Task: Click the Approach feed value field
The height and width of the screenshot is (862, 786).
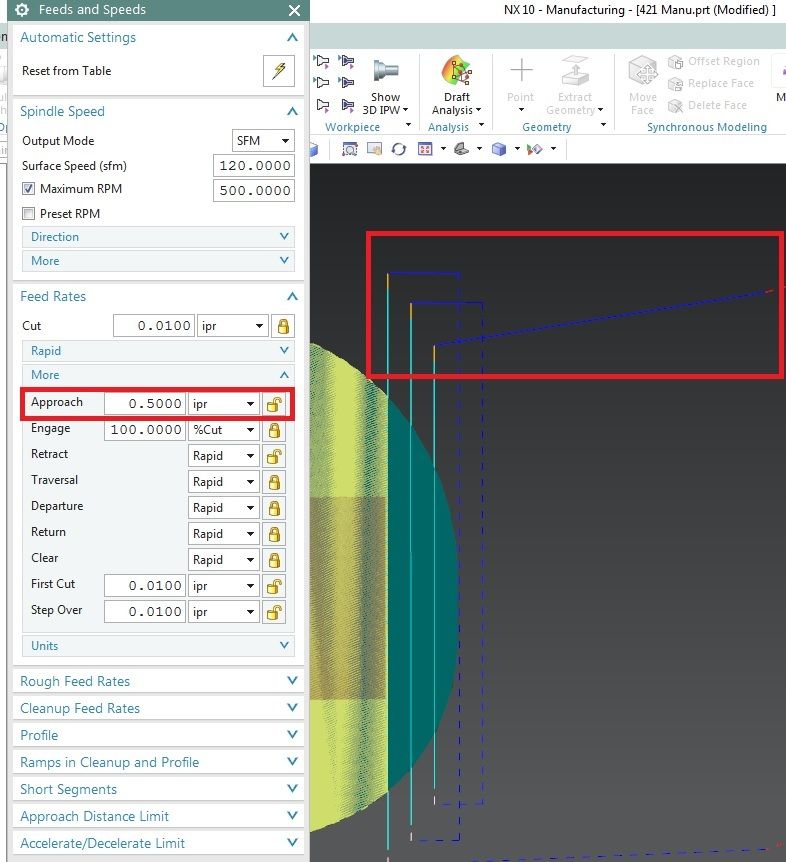Action: tap(145, 404)
